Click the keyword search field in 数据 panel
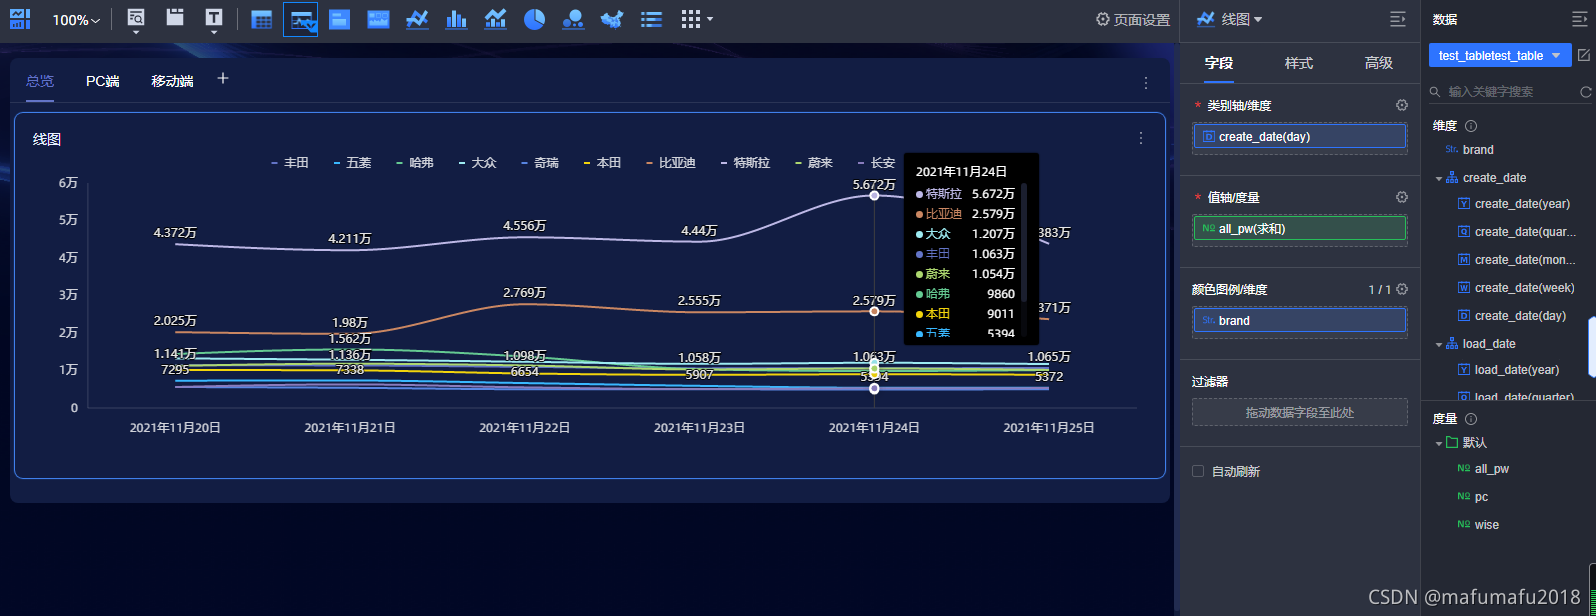This screenshot has height=616, width=1596. [x=1503, y=91]
